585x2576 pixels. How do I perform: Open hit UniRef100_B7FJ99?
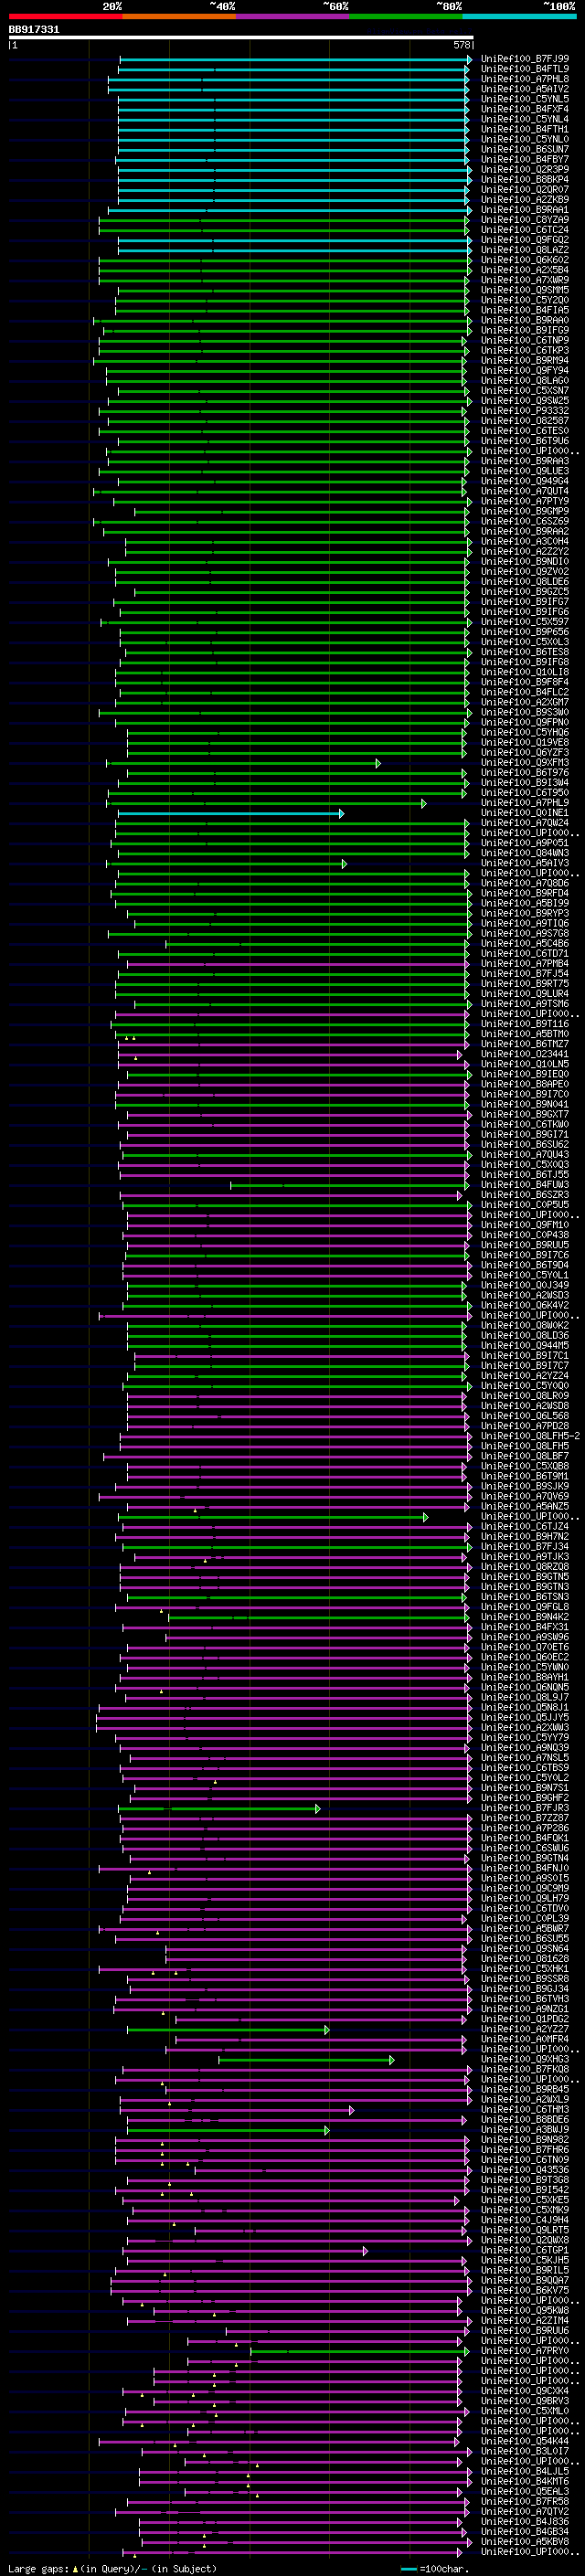[525, 59]
